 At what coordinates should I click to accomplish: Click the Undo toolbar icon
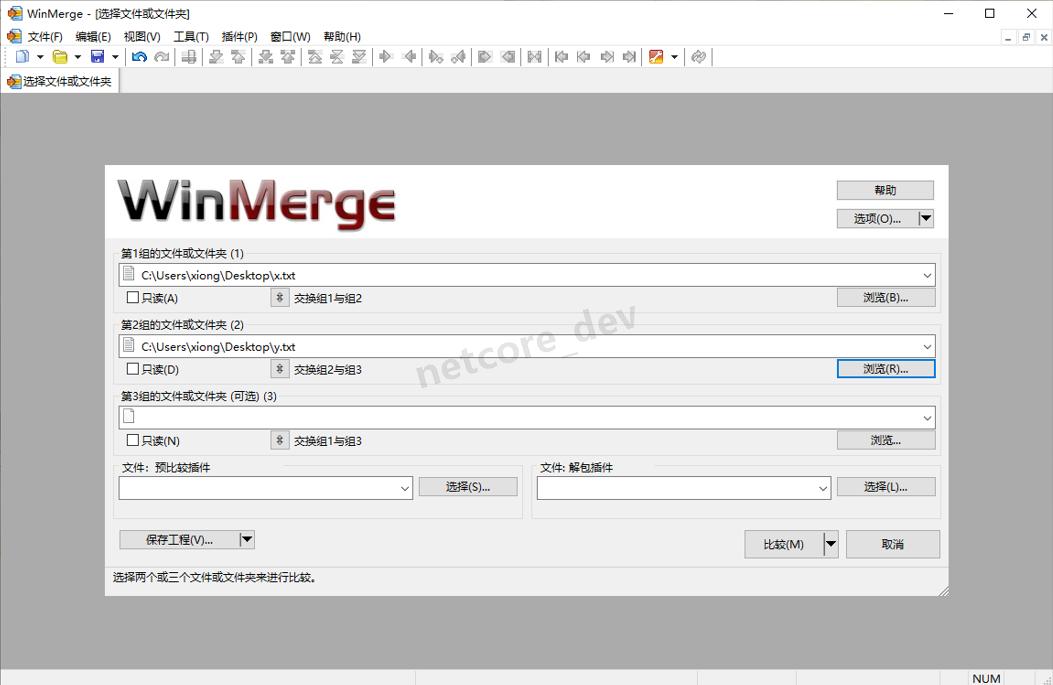[x=140, y=57]
